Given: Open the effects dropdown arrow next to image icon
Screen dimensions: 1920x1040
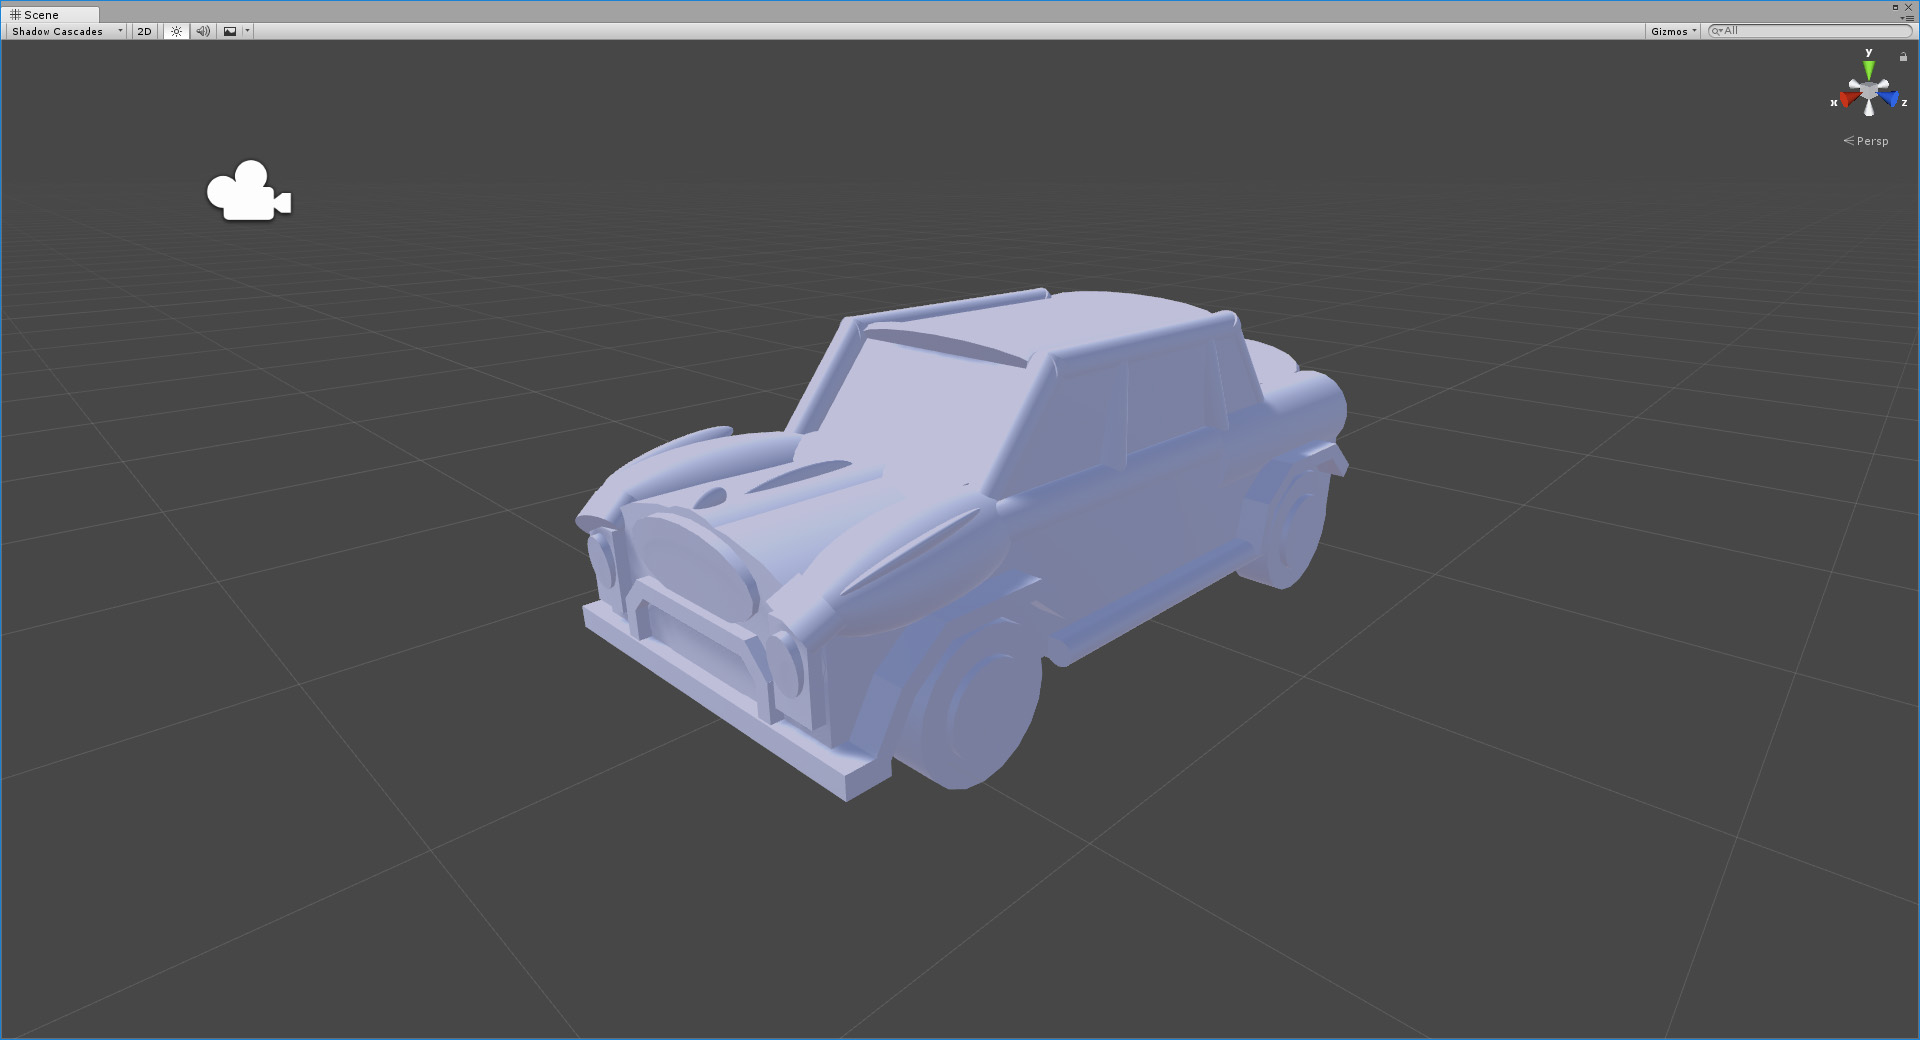Looking at the screenshot, I should (246, 31).
